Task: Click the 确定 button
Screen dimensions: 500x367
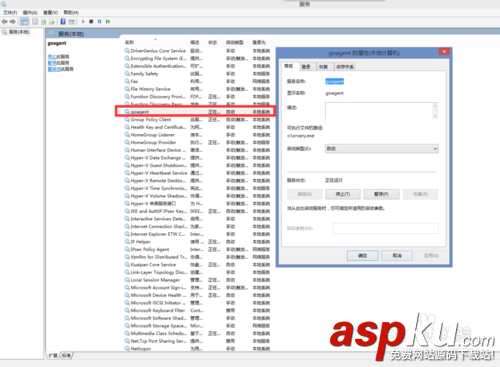Action: 362,256
